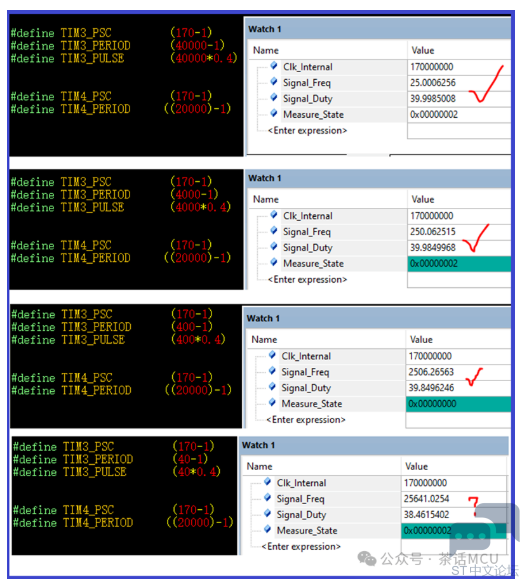Click variable icon beside Signal_Duty reading 38.4615402
528x586 pixels.
(x=268, y=513)
